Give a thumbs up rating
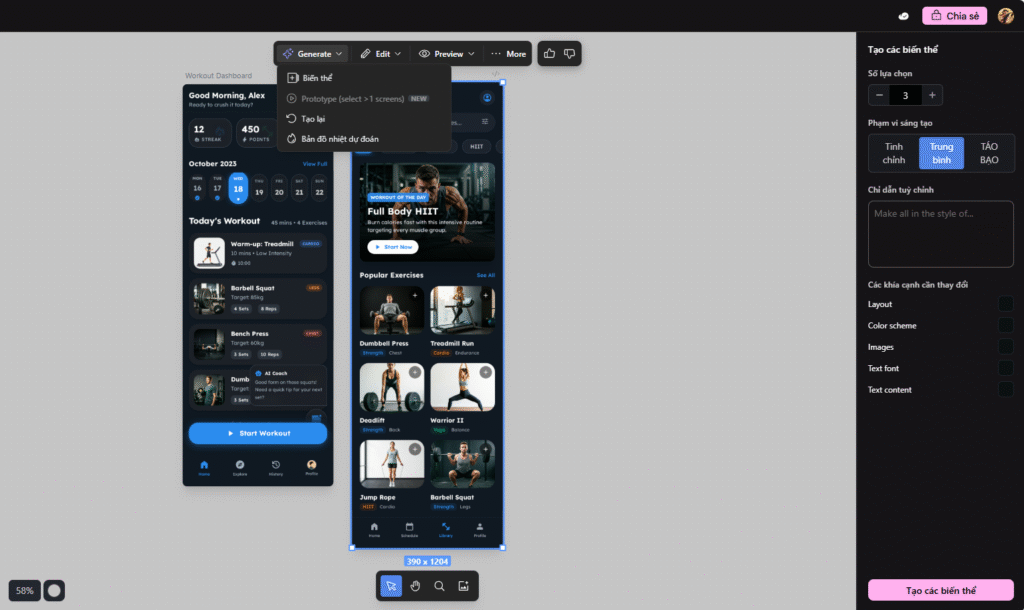The width and height of the screenshot is (1024, 610). tap(549, 53)
